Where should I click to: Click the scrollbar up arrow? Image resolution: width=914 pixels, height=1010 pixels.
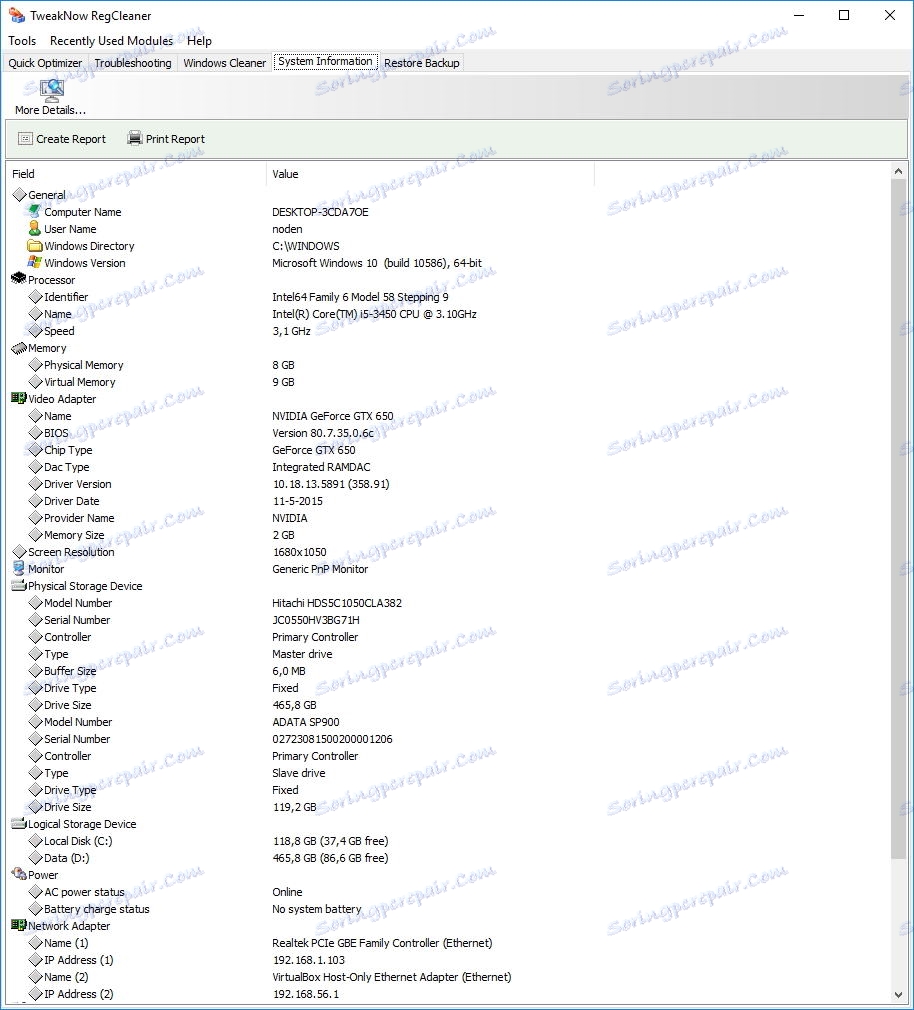[x=898, y=171]
